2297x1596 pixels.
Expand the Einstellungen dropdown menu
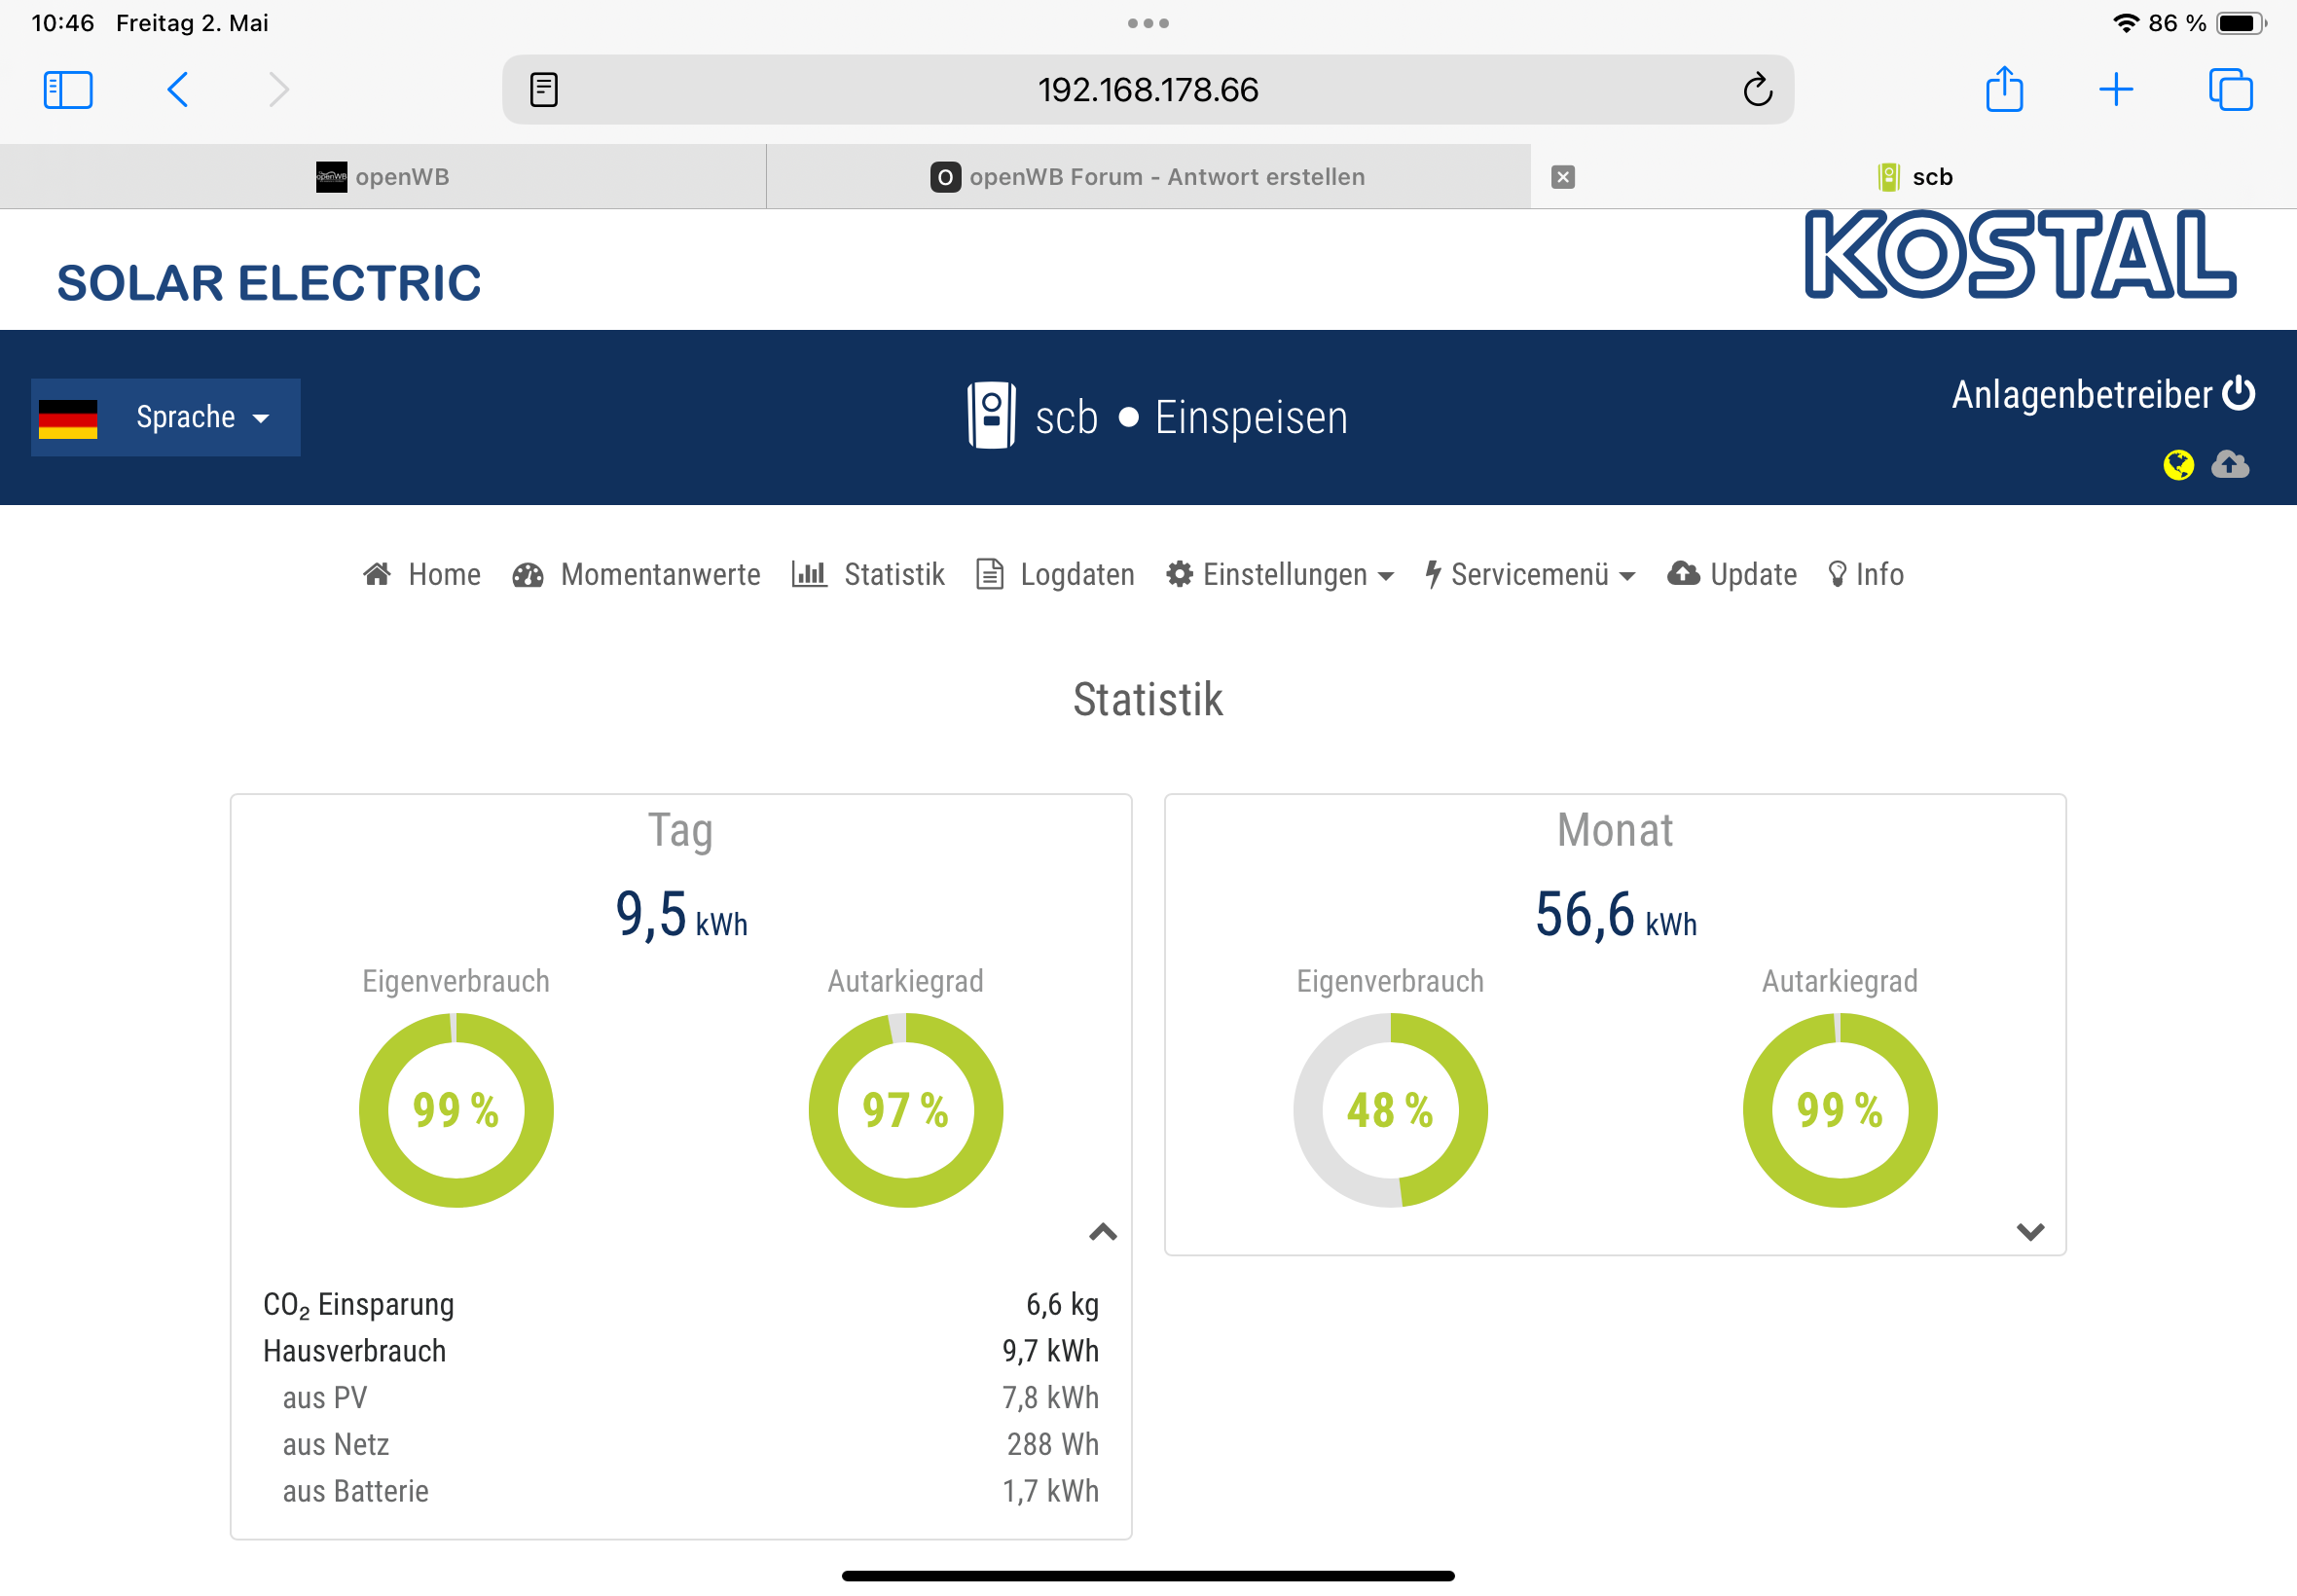click(1280, 575)
